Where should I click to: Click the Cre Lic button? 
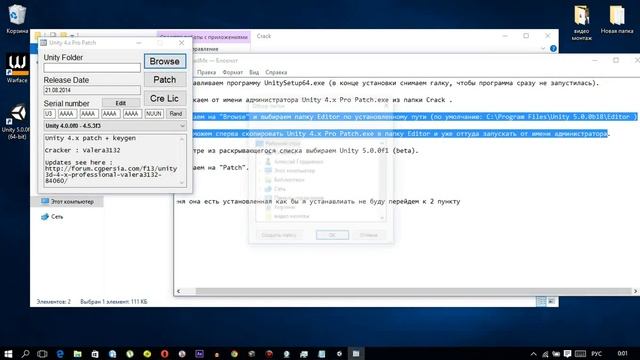[164, 98]
